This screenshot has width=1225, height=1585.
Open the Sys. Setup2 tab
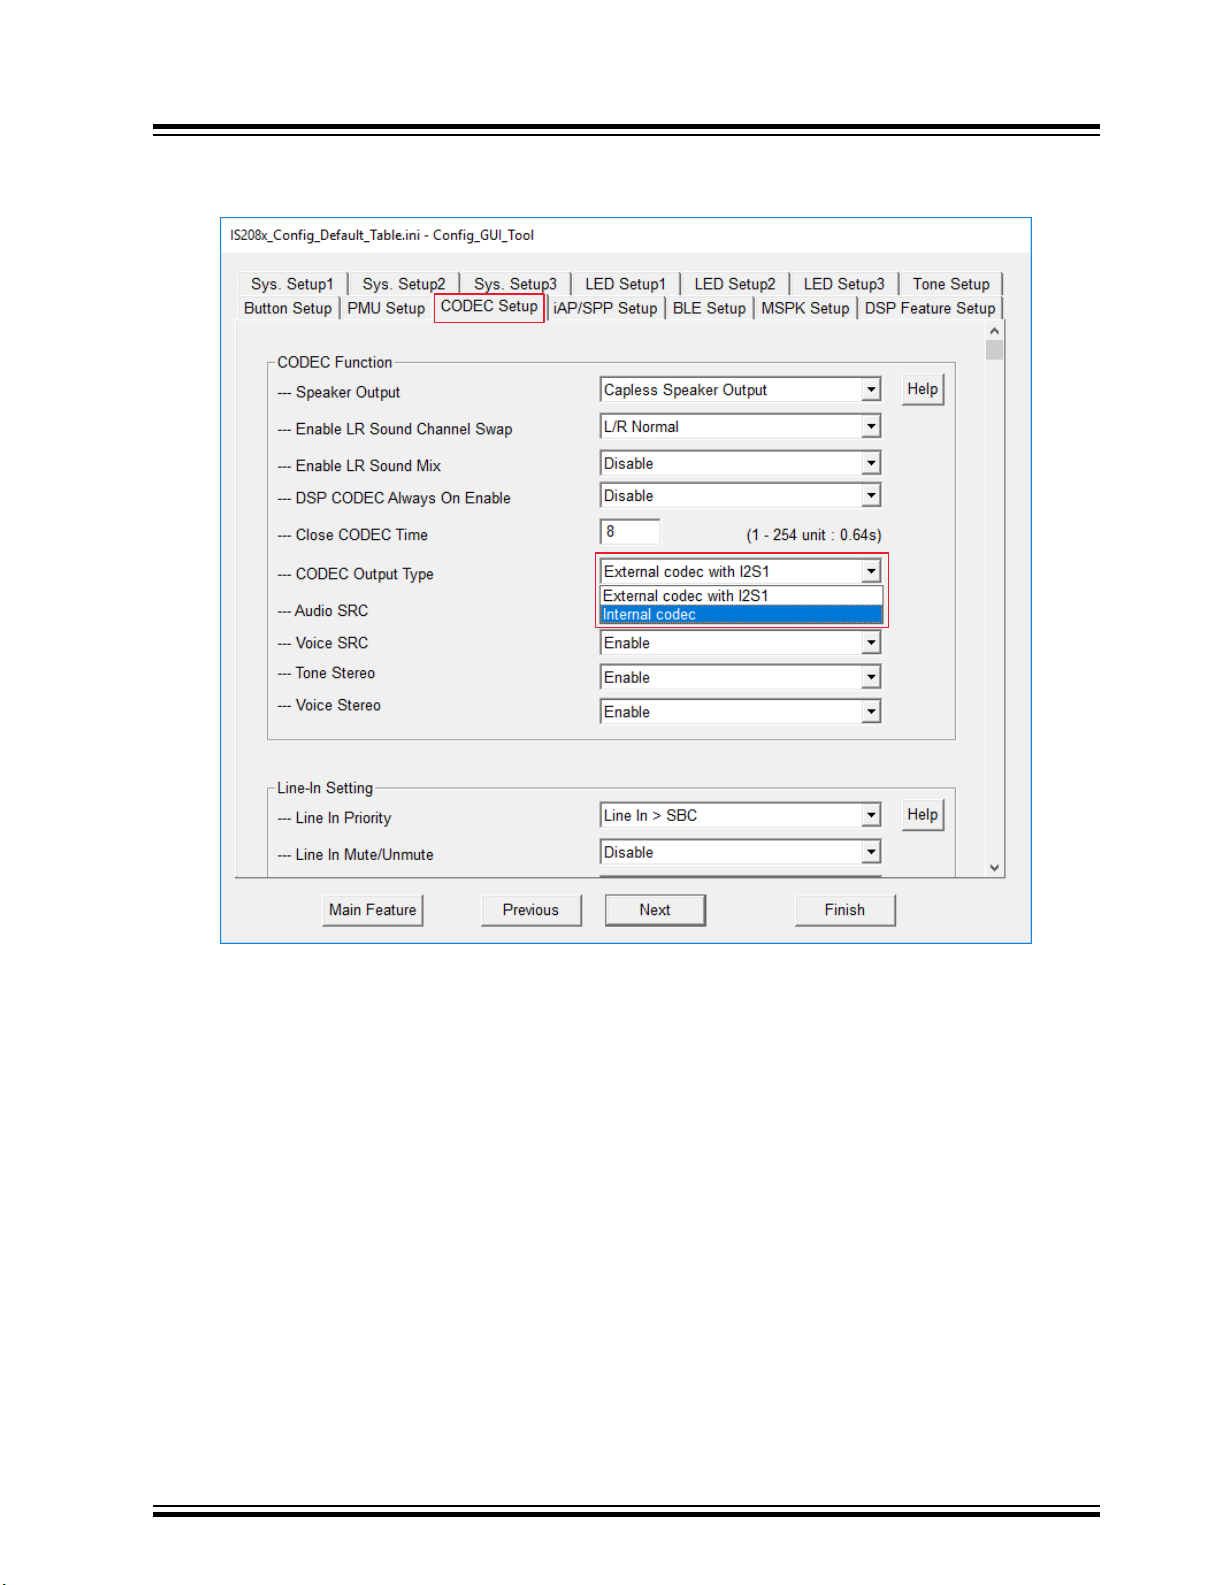[x=404, y=284]
